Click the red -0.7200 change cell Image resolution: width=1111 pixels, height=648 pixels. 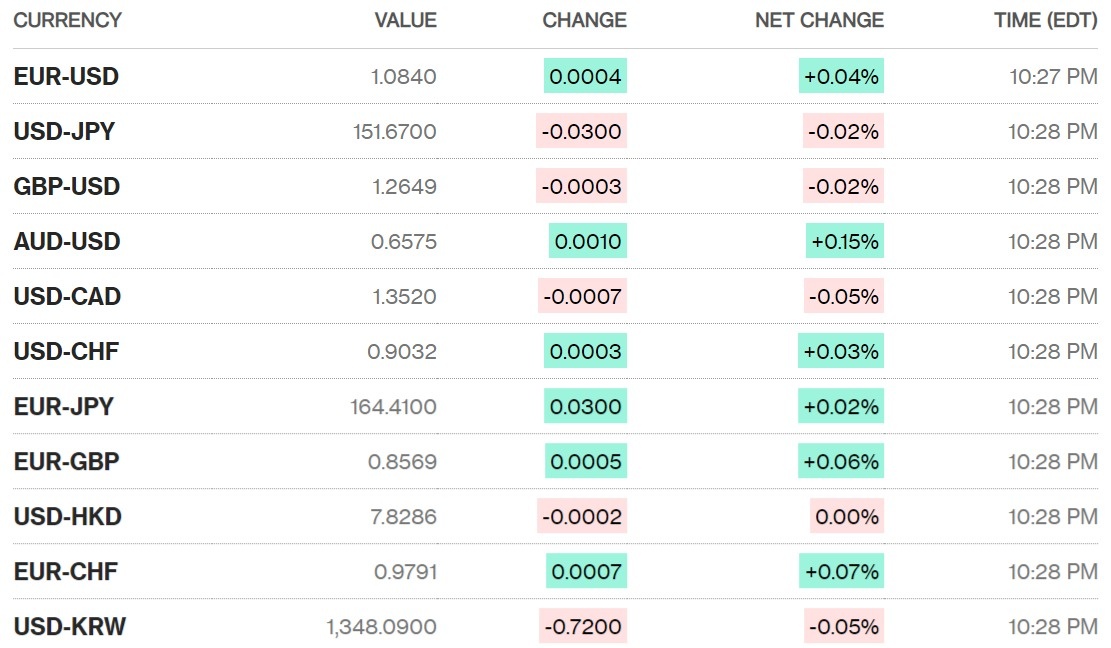[582, 627]
